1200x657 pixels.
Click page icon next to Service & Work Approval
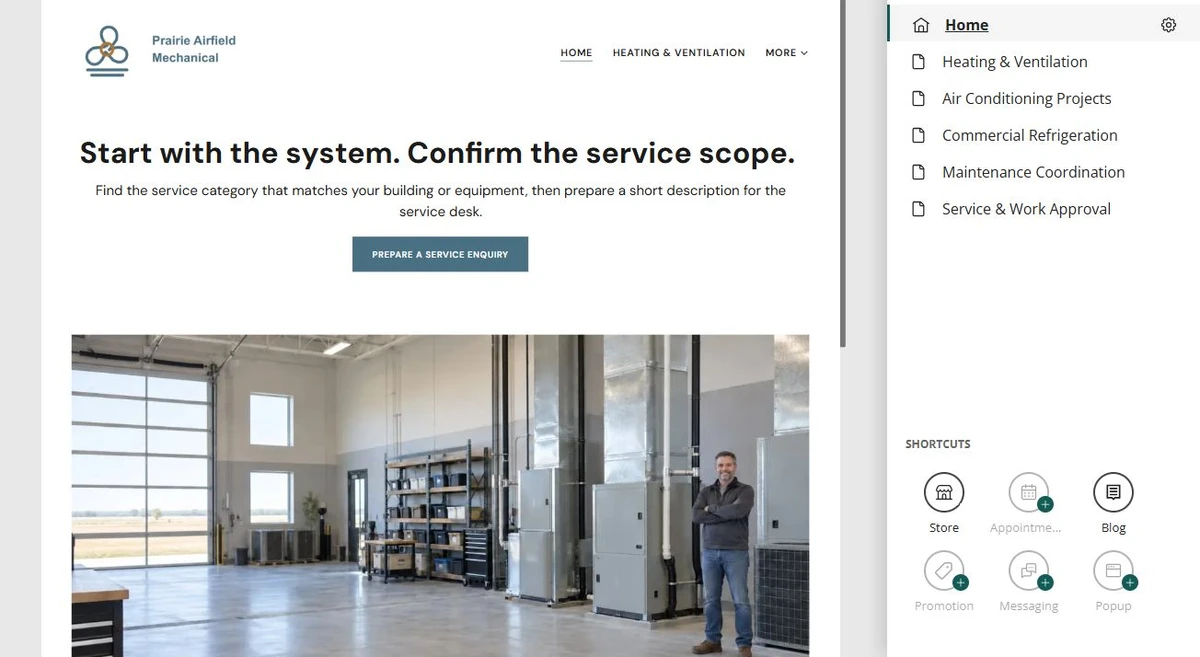[918, 210]
